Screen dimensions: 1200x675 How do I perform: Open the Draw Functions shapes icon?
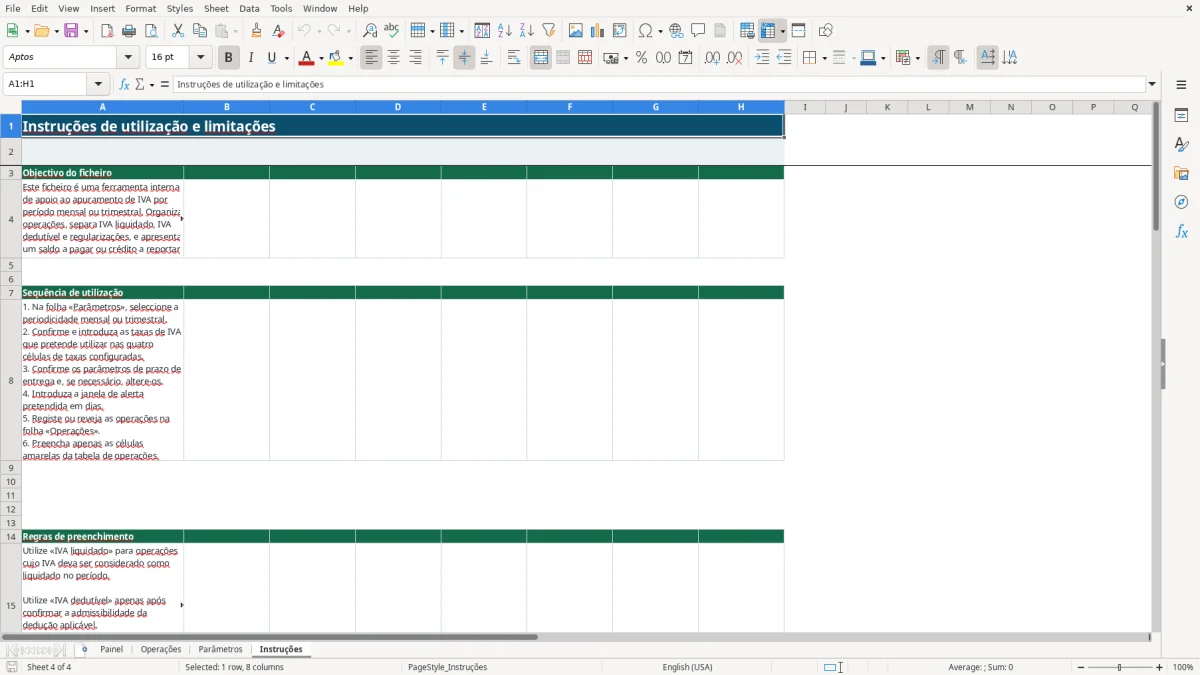pos(826,31)
